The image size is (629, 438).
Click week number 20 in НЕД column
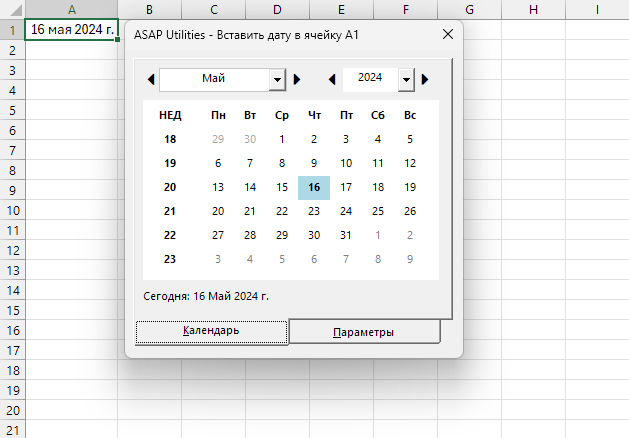click(x=170, y=187)
